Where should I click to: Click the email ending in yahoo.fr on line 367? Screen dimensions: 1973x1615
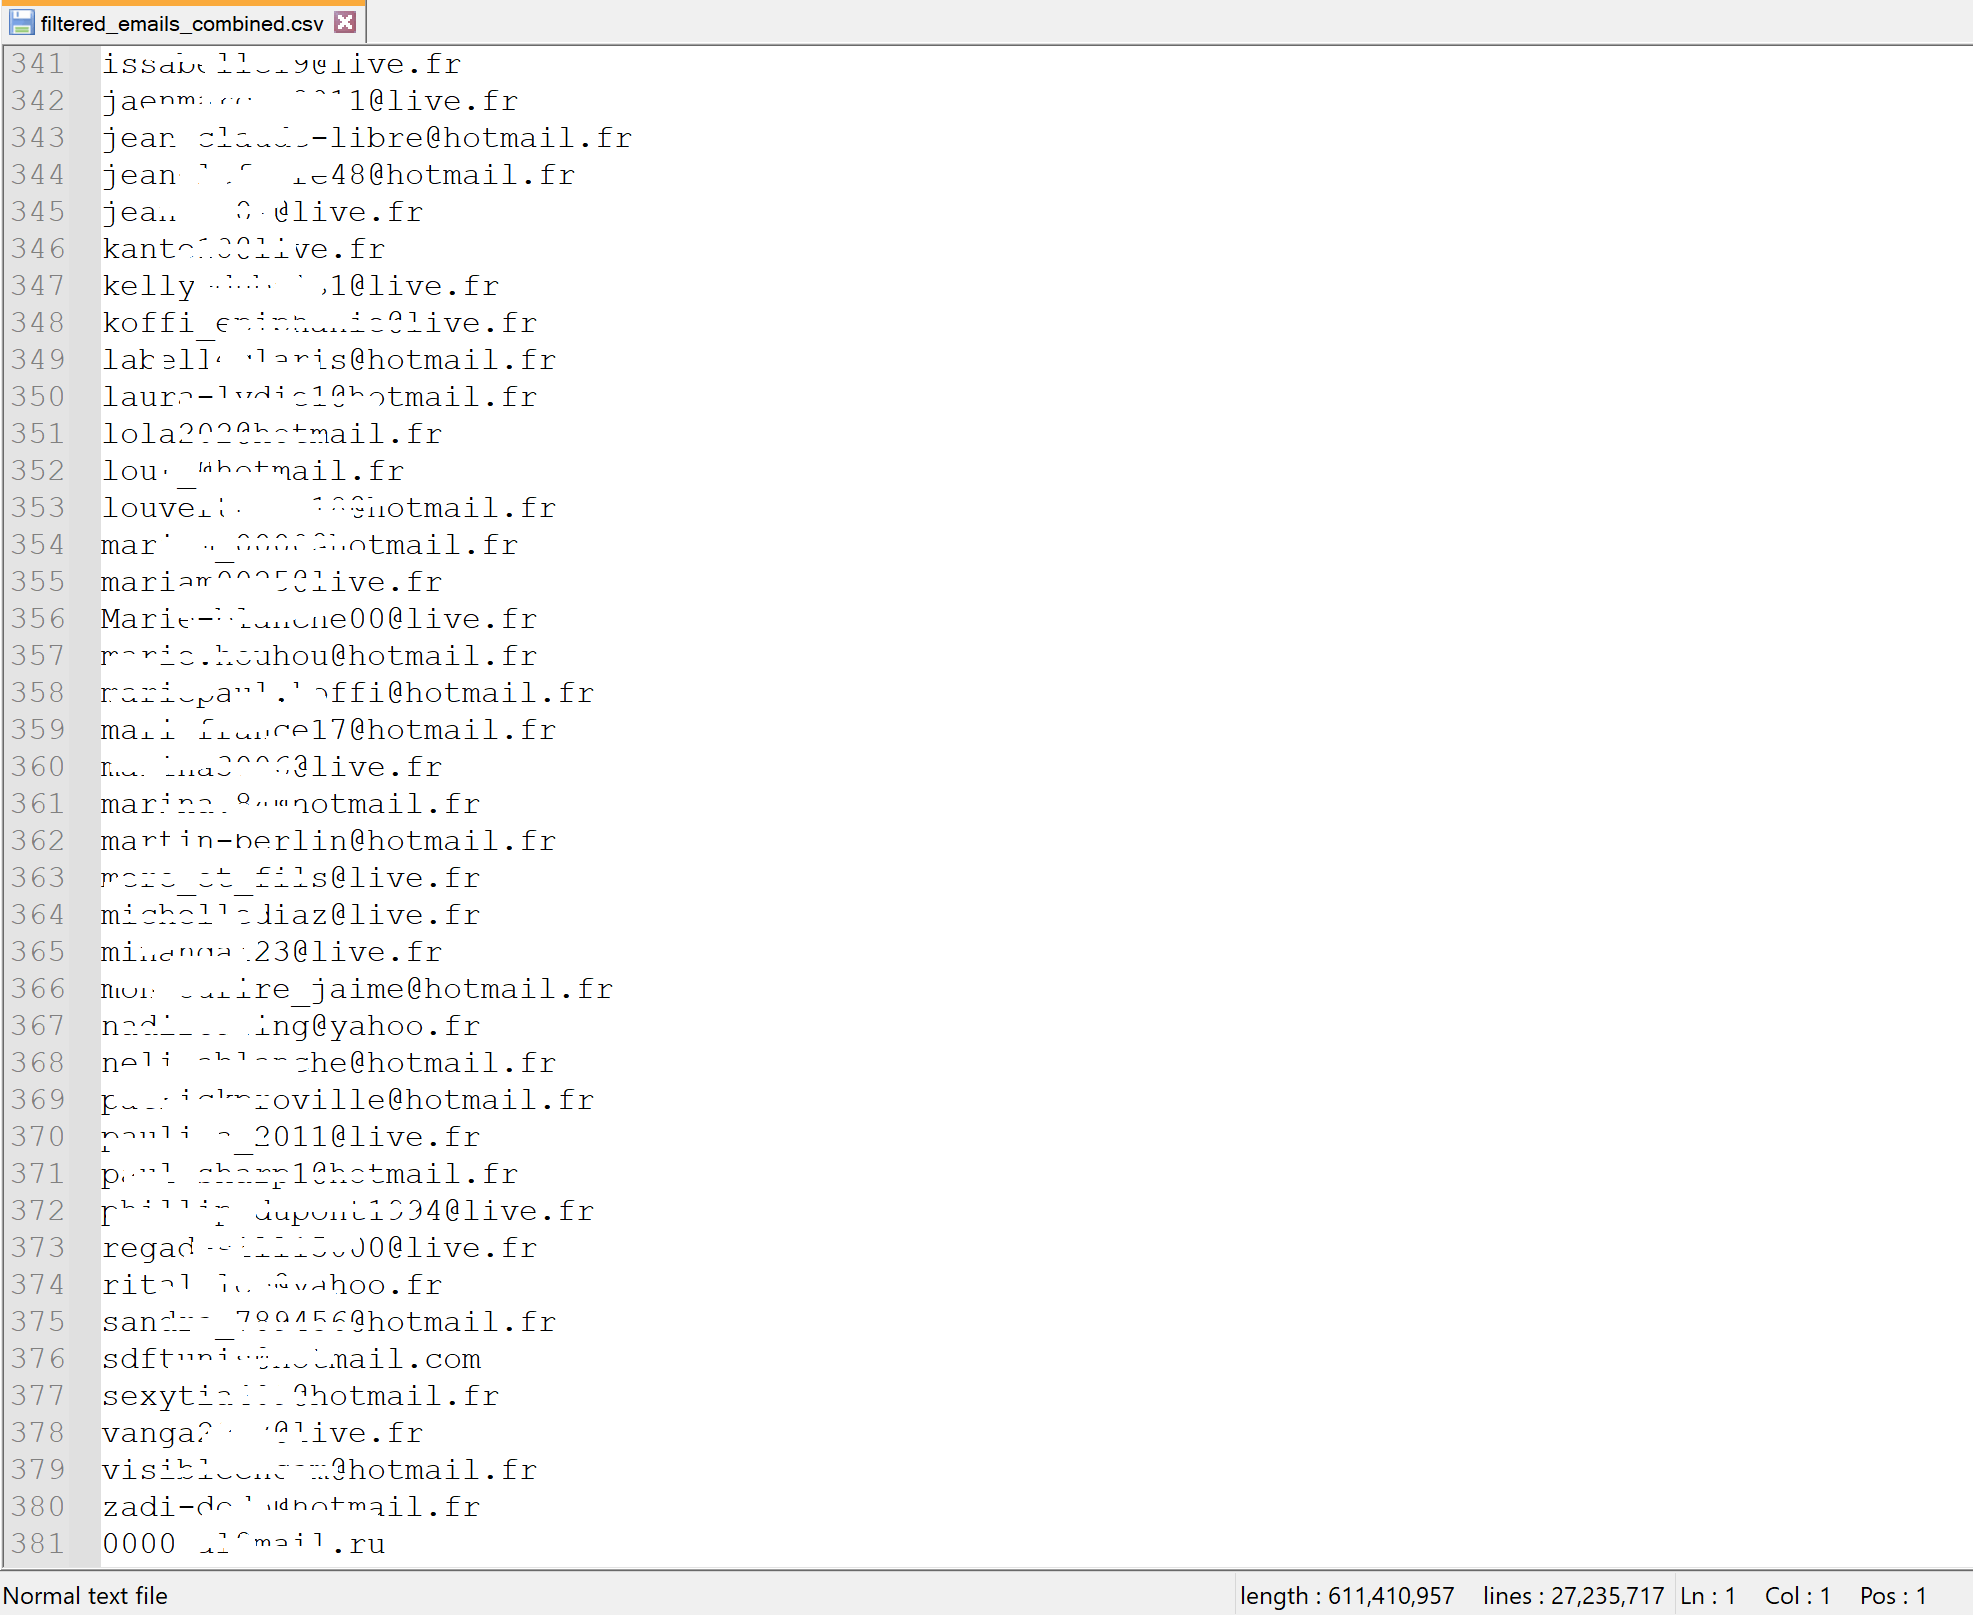coord(290,1025)
